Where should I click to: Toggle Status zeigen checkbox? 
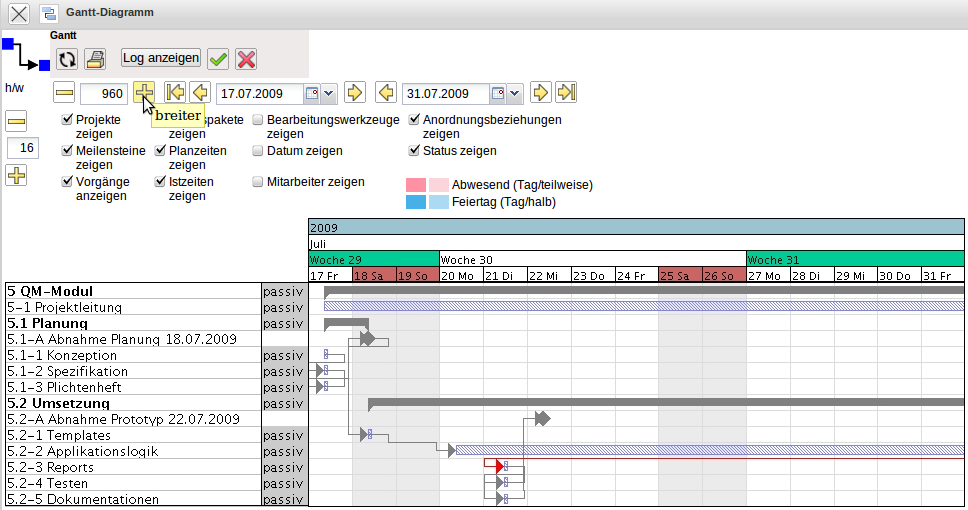(415, 151)
